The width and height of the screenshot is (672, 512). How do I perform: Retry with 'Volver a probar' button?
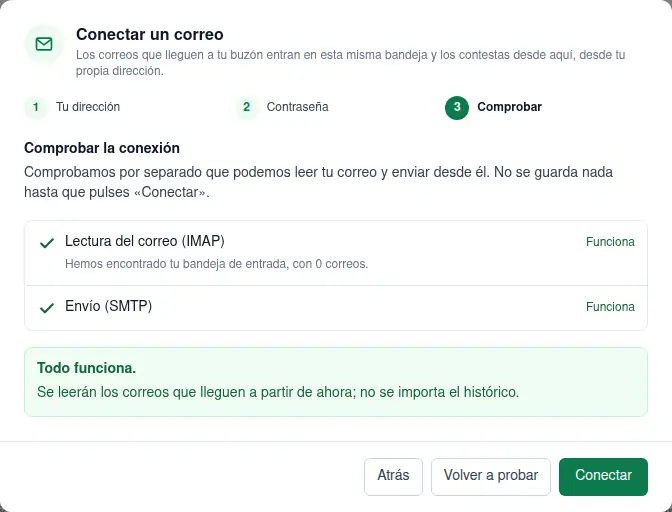[491, 476]
